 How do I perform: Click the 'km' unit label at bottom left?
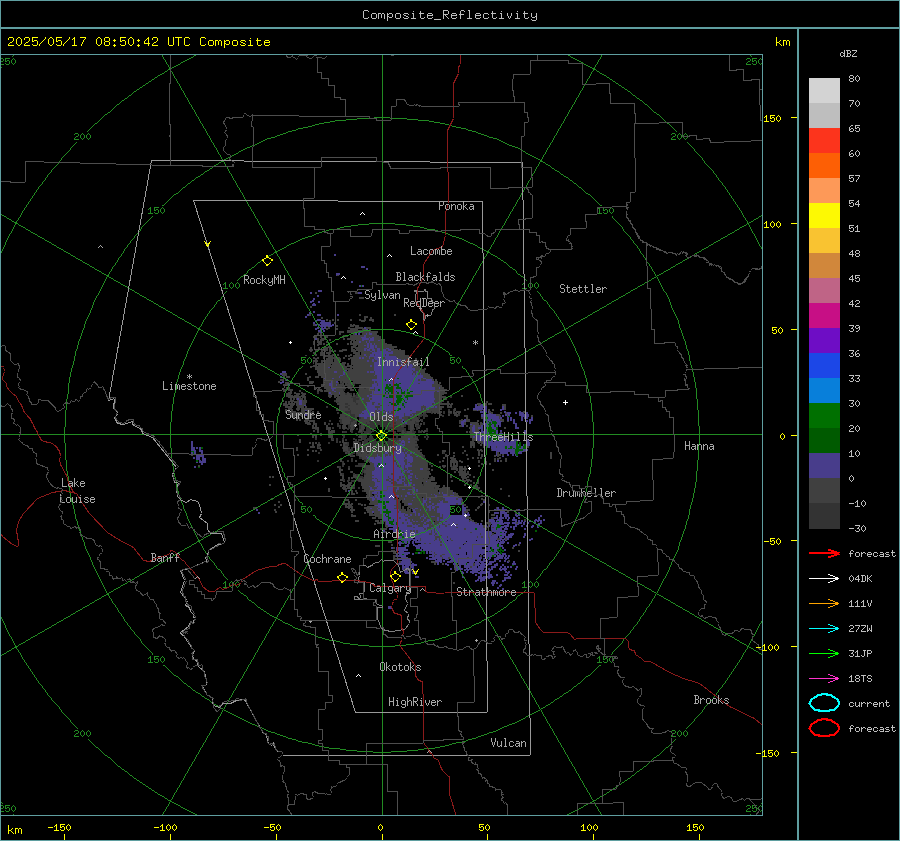14,830
